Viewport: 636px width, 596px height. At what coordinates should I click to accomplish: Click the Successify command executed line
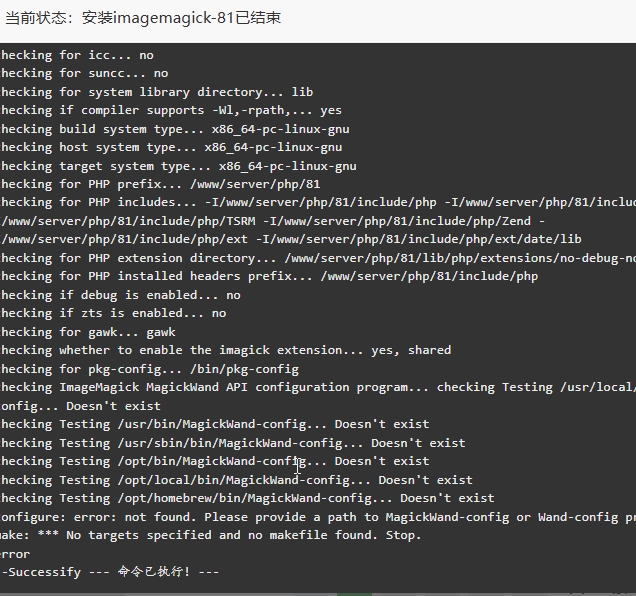point(110,572)
